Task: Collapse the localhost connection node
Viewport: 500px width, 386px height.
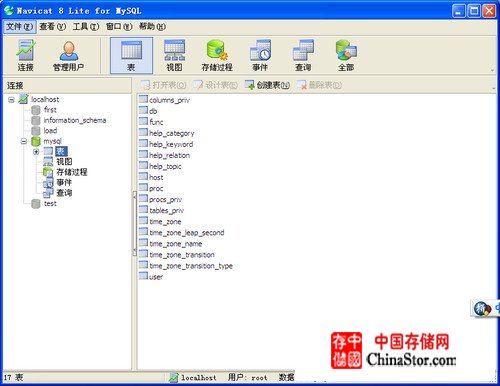Action: pos(11,99)
